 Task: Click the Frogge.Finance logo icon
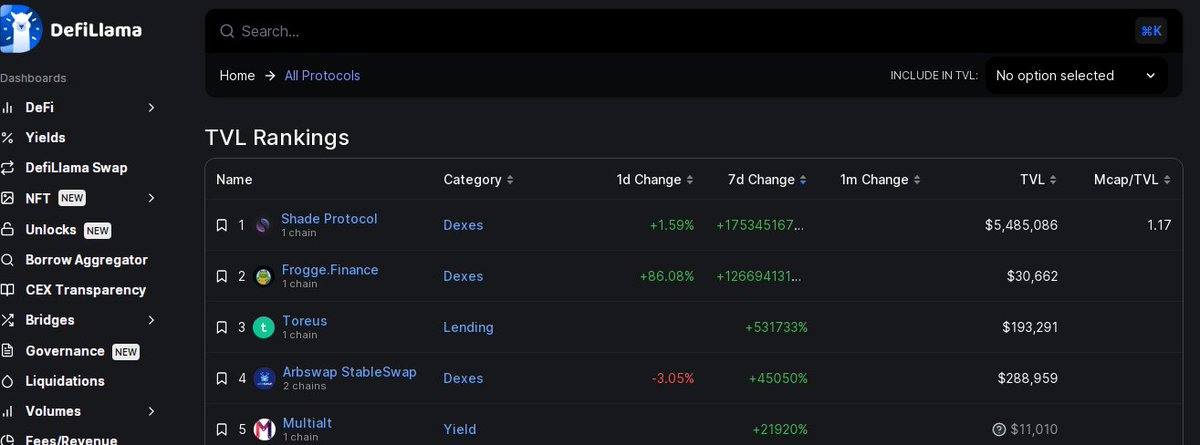(x=263, y=277)
